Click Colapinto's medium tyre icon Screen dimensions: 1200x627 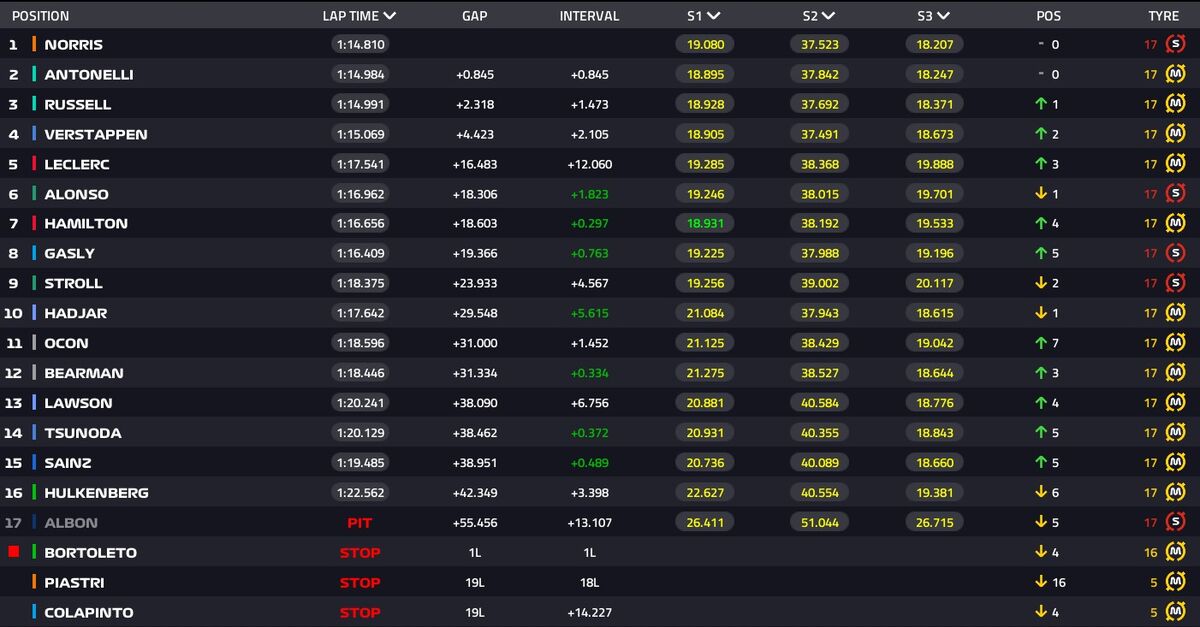coord(1176,612)
